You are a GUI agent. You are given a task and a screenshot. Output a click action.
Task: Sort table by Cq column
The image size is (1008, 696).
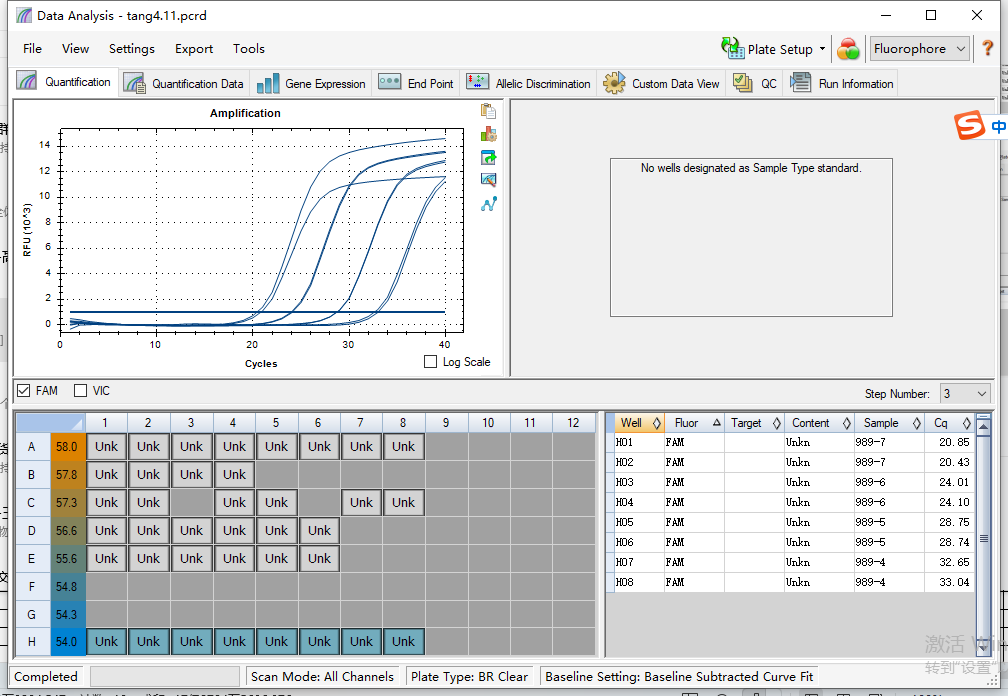pyautogui.click(x=950, y=423)
